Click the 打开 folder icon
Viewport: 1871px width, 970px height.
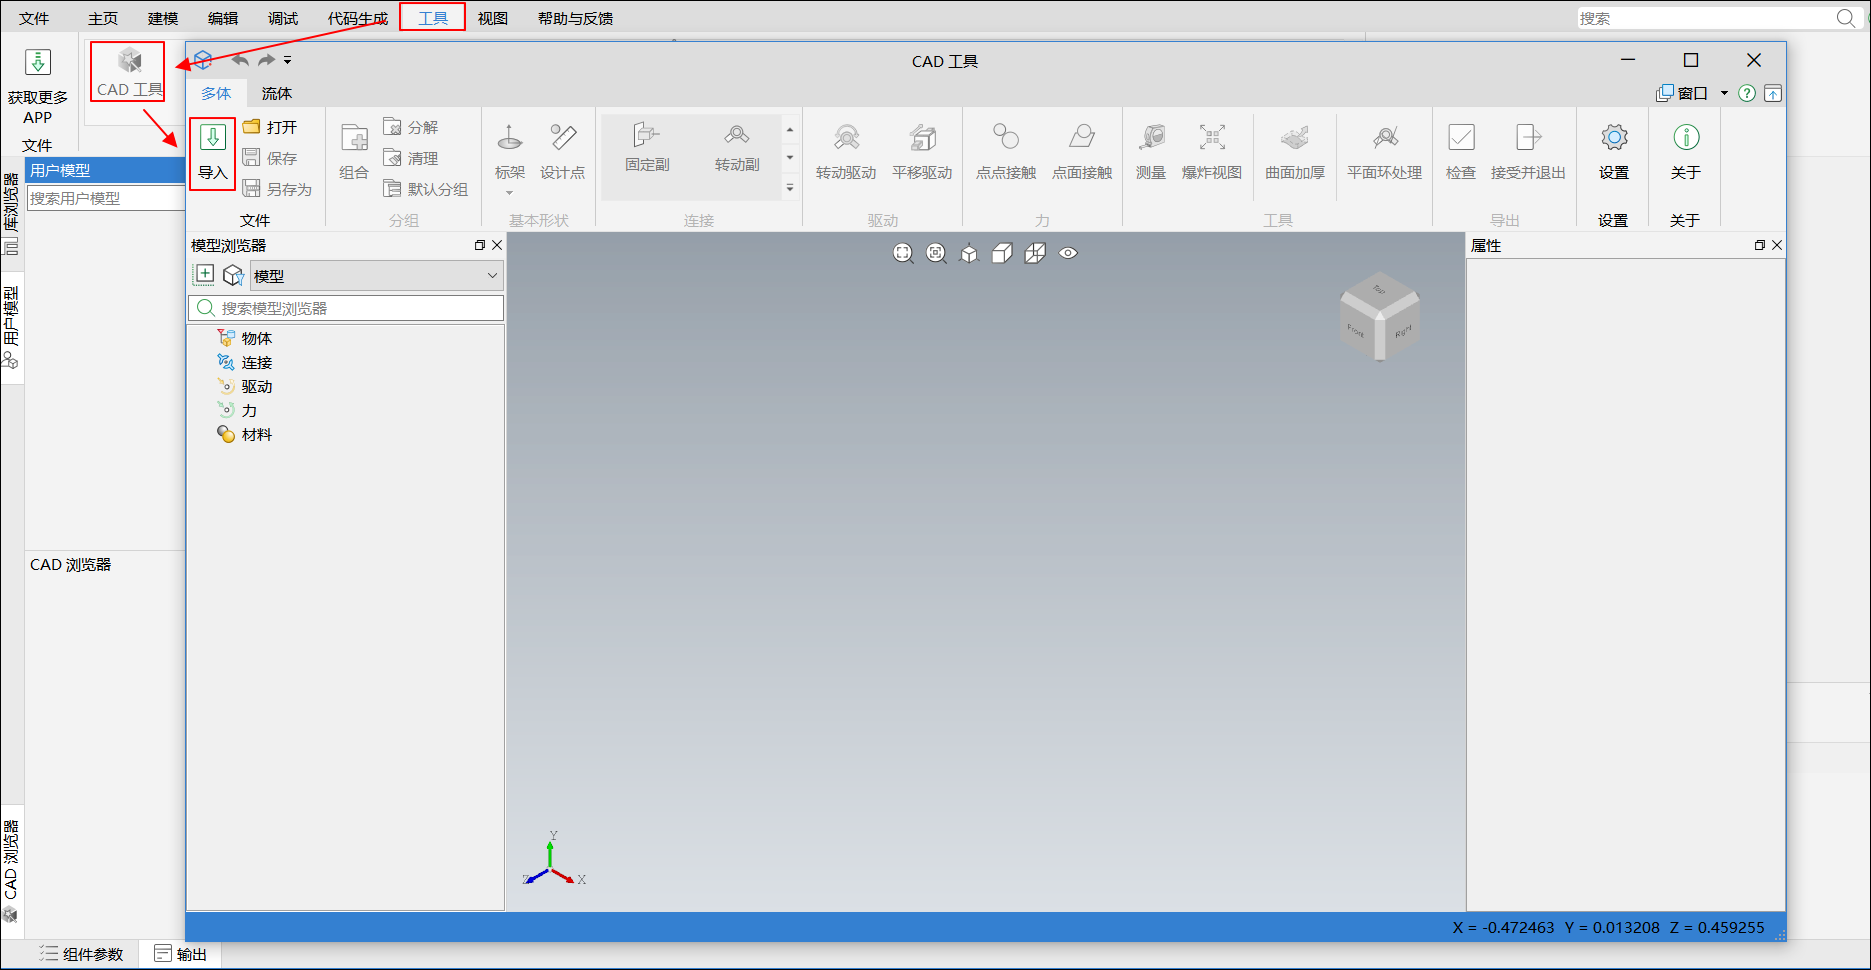[x=252, y=127]
